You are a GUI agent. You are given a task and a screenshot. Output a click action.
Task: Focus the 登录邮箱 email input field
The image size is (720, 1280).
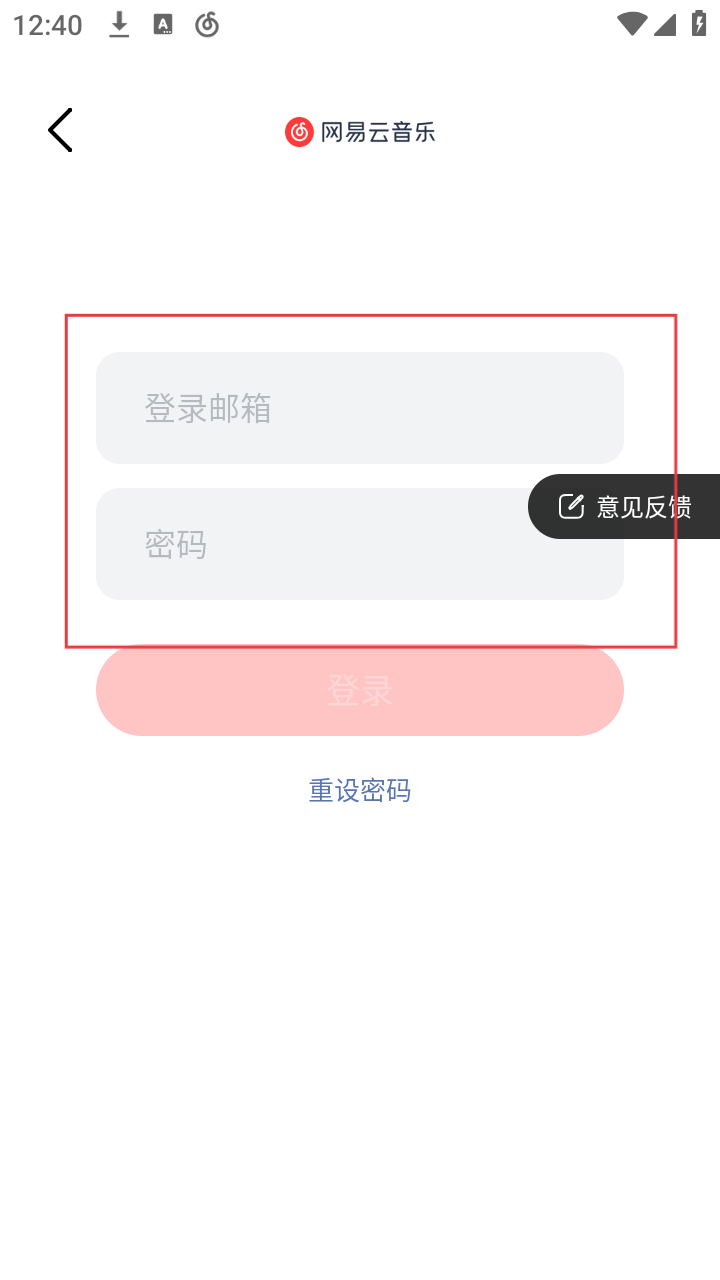pyautogui.click(x=360, y=408)
